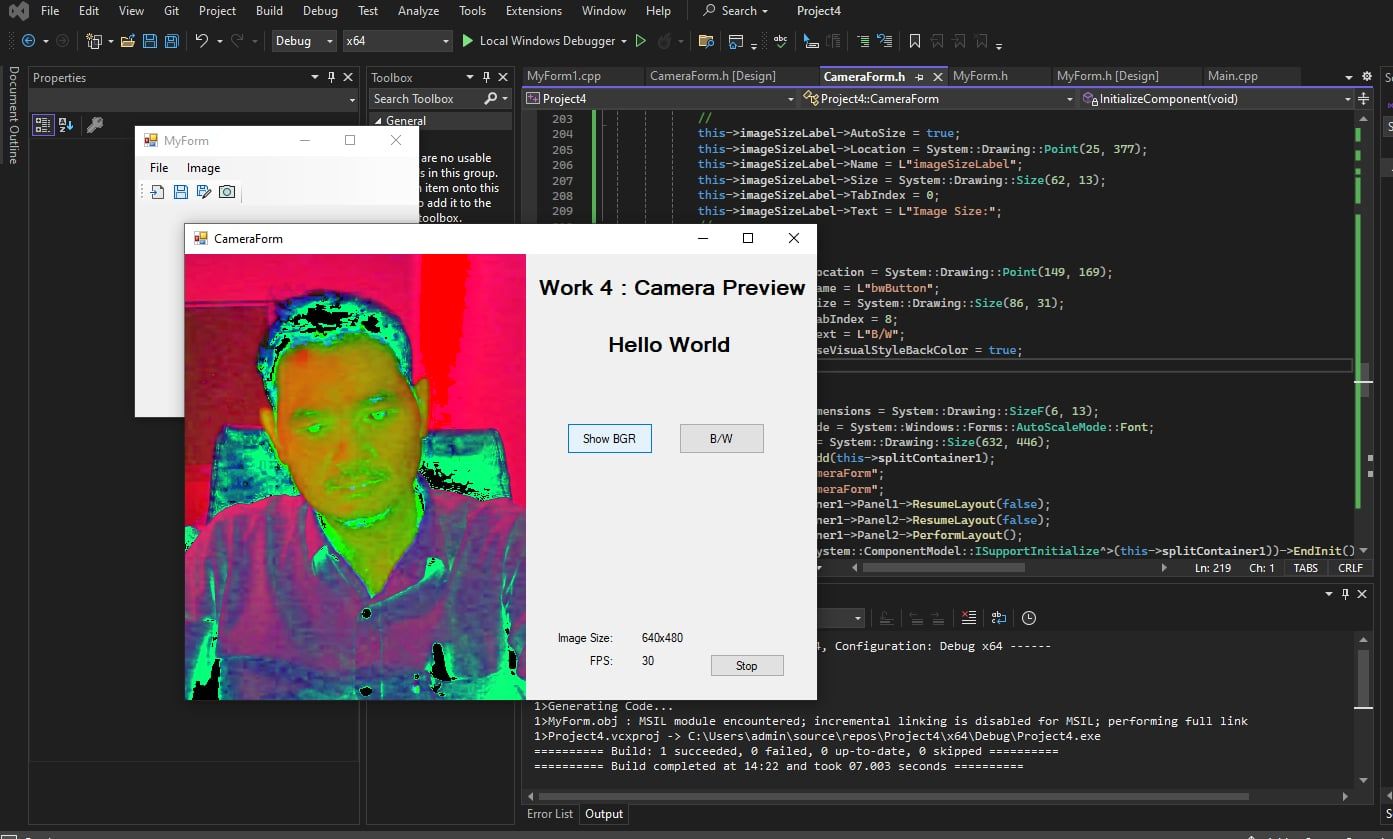1393x839 pixels.
Task: Click the Categorized view icon in Properties
Action: (43, 125)
